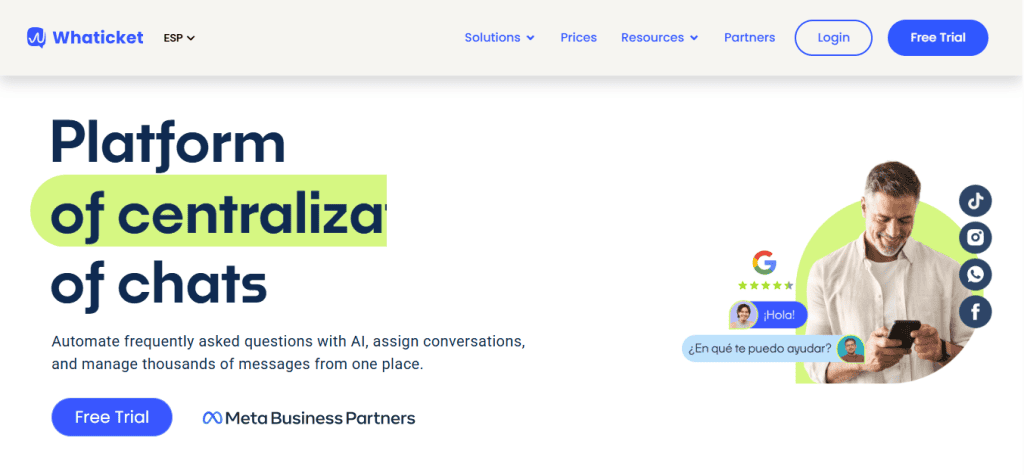Image resolution: width=1024 pixels, height=475 pixels.
Task: Click the Meta infinity logo icon
Action: [212, 418]
